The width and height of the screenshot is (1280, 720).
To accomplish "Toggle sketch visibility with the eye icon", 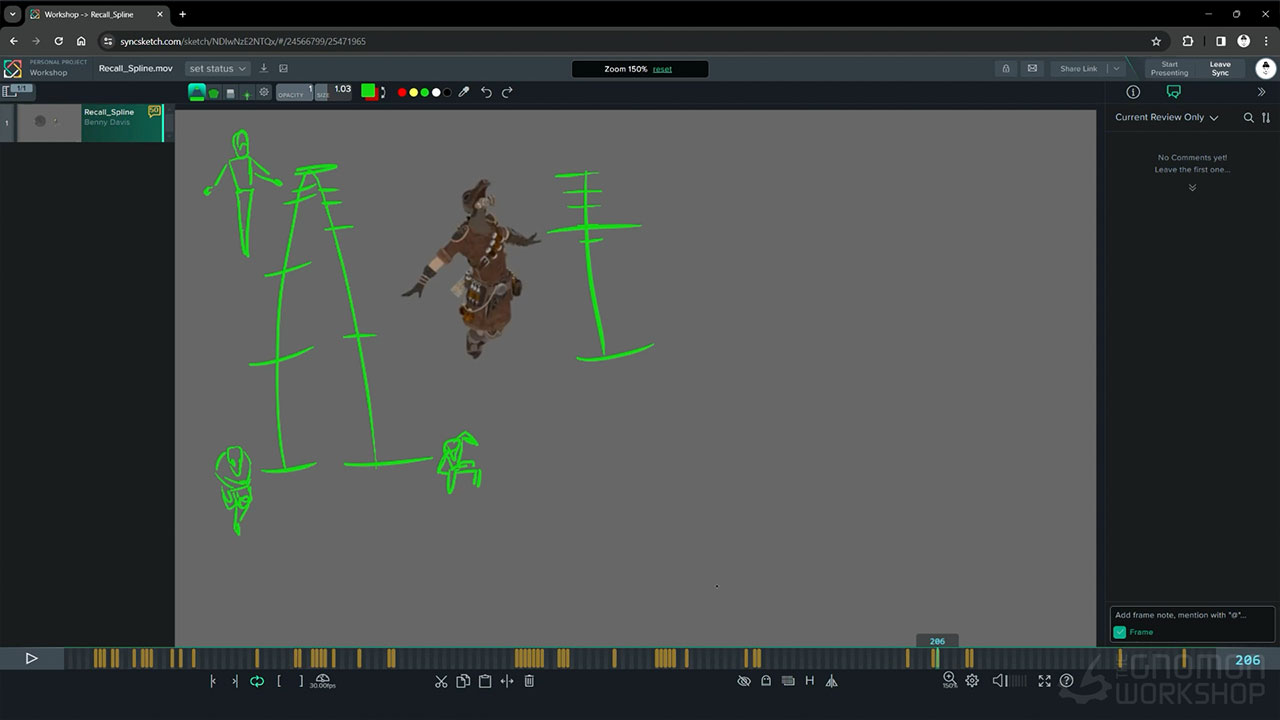I will (x=743, y=681).
